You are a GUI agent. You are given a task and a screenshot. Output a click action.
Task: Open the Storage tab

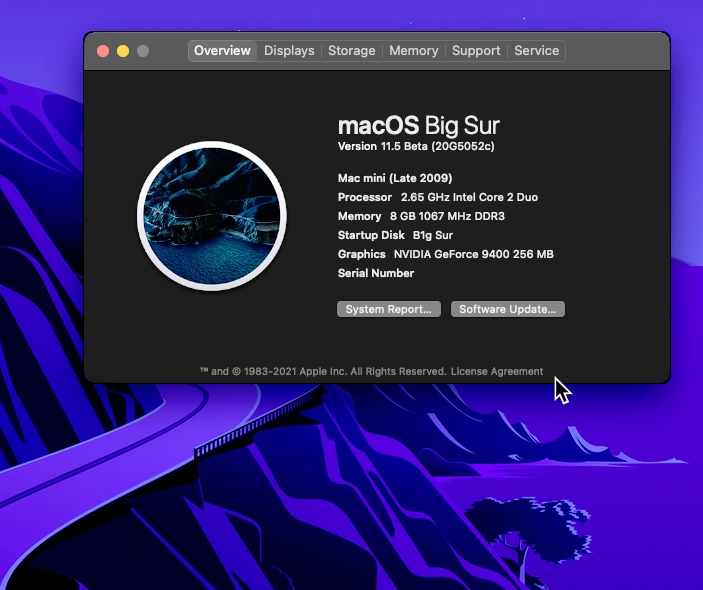click(x=352, y=51)
